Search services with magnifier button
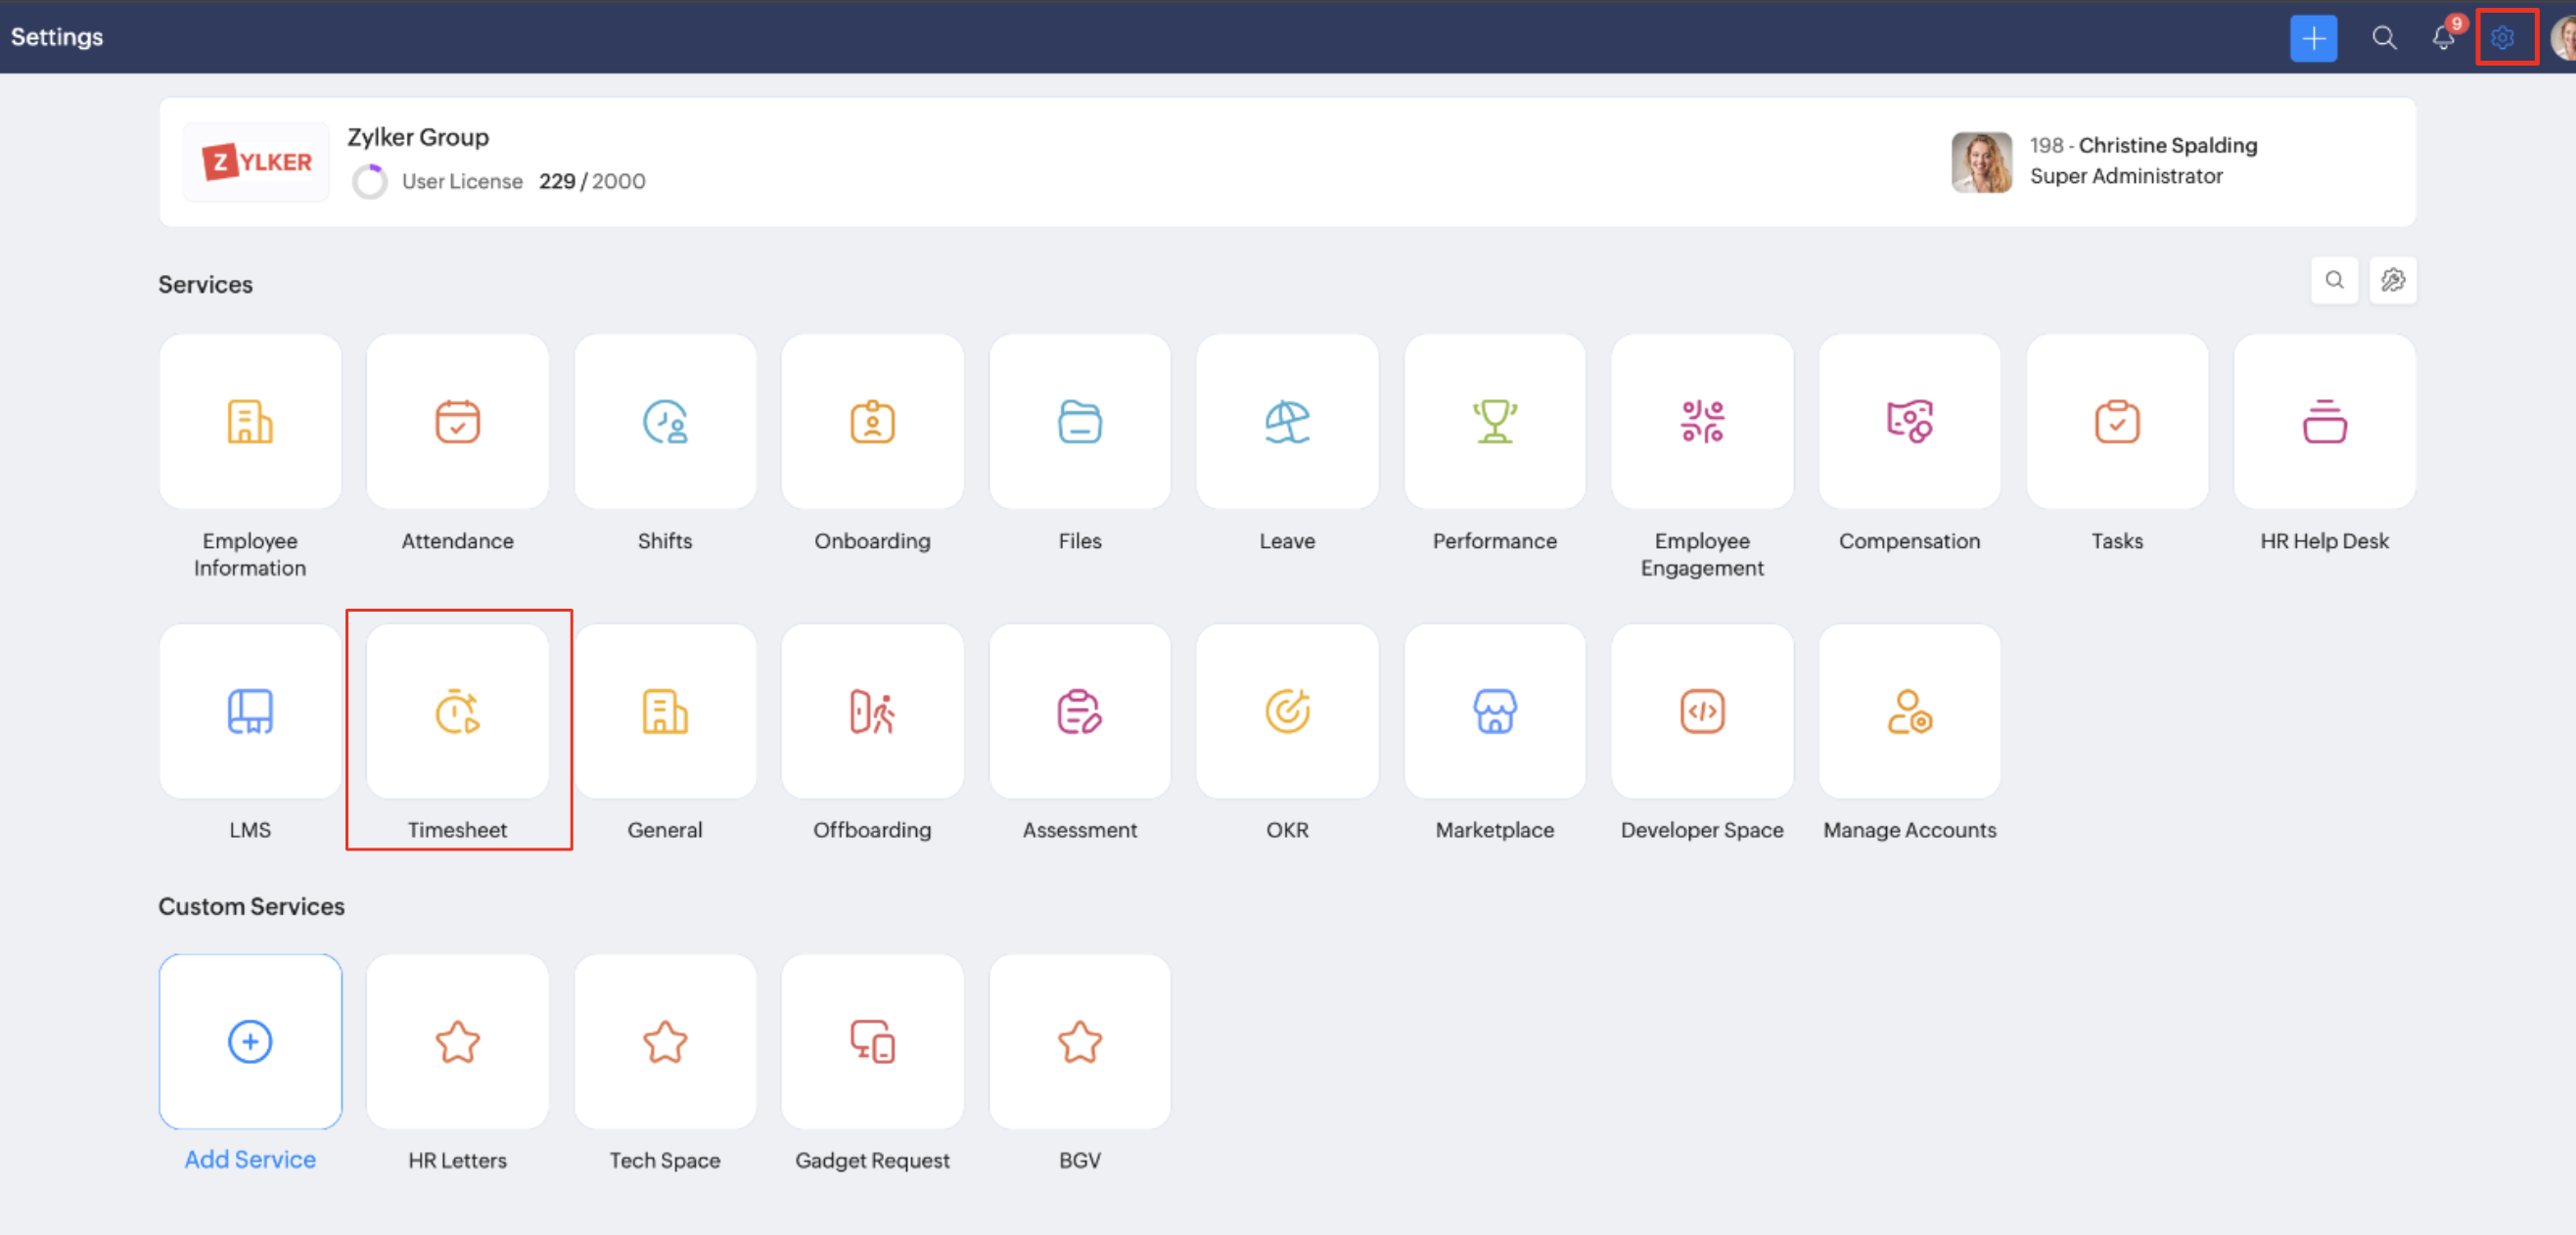This screenshot has width=2576, height=1235. pyautogui.click(x=2334, y=280)
